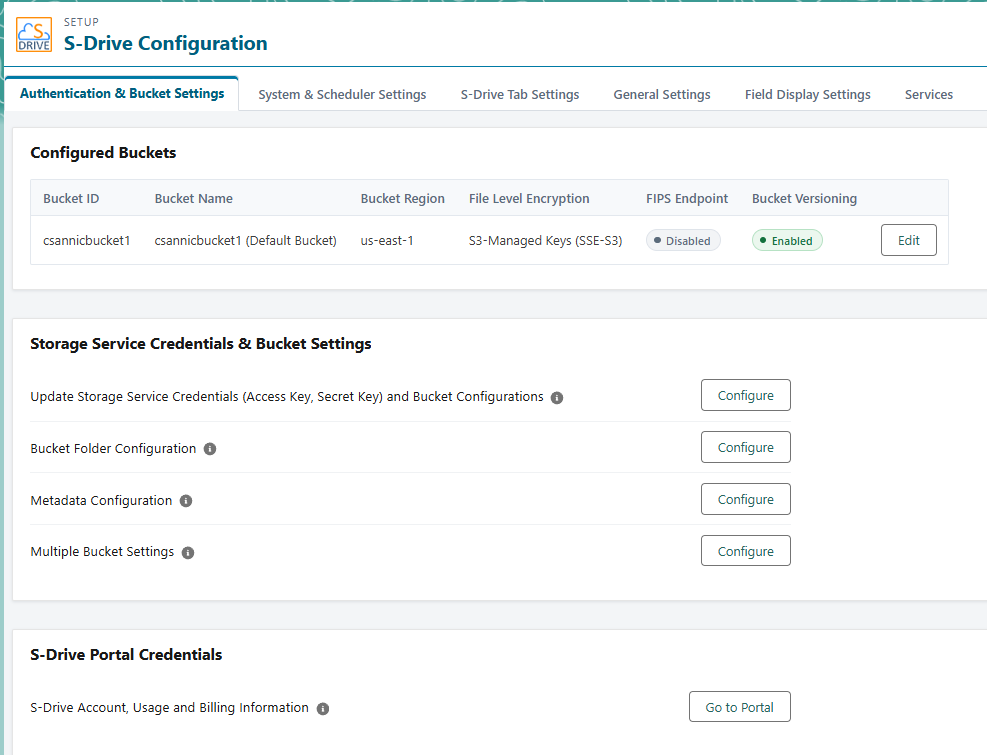This screenshot has width=987, height=755.
Task: Select the csannicbucket1 Bucket ID cell
Action: pyautogui.click(x=87, y=241)
